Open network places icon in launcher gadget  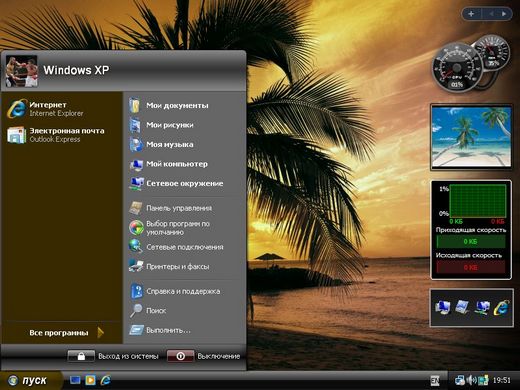482,307
